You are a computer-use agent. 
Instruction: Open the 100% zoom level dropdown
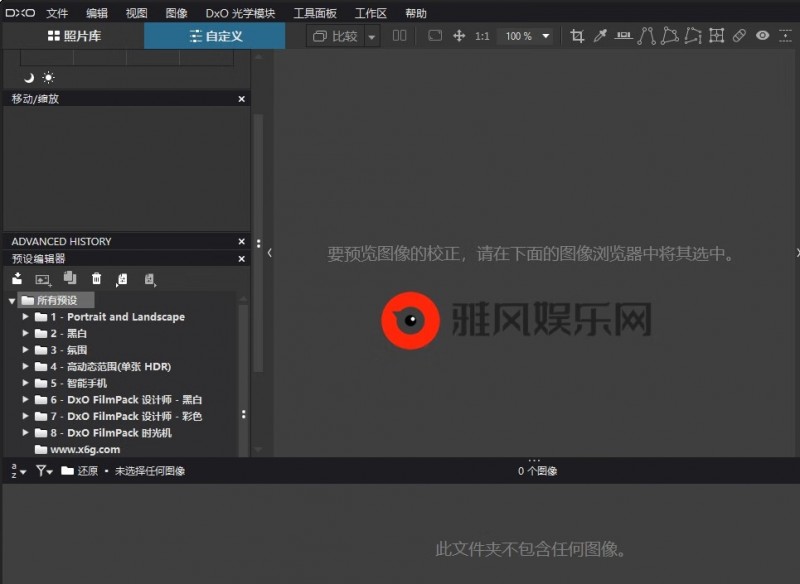546,36
